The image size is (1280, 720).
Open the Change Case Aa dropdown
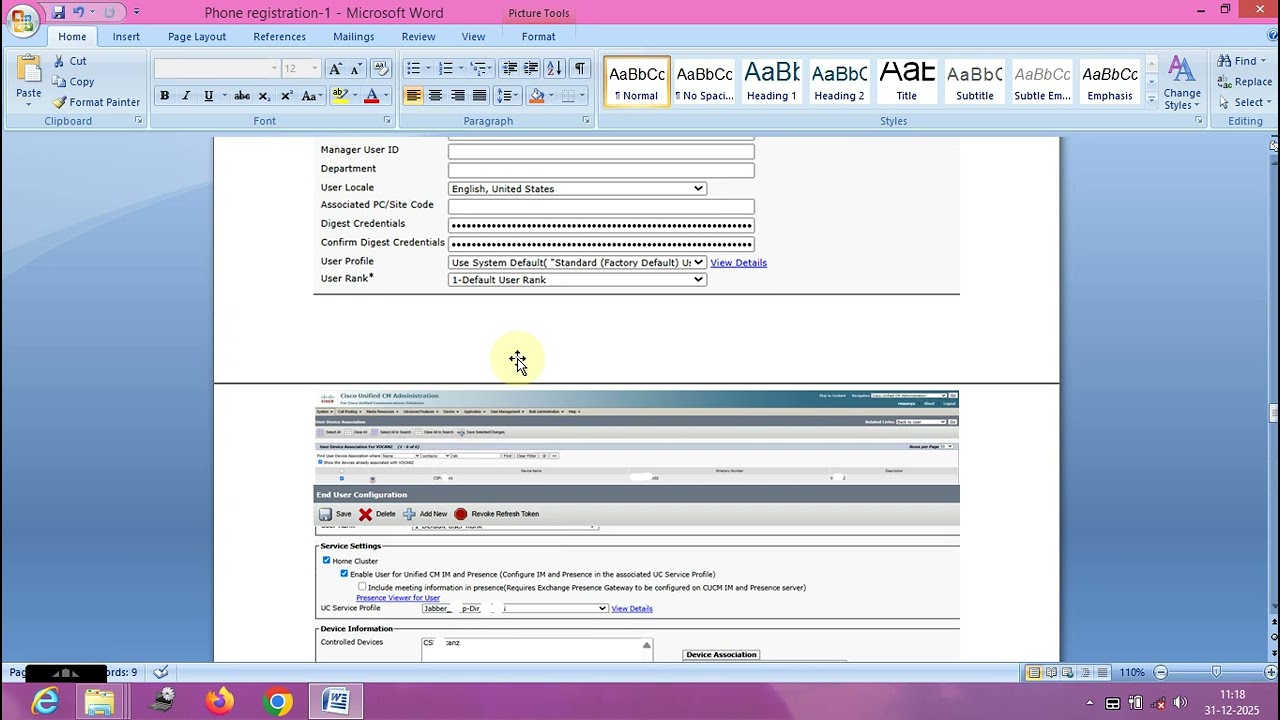pos(312,96)
